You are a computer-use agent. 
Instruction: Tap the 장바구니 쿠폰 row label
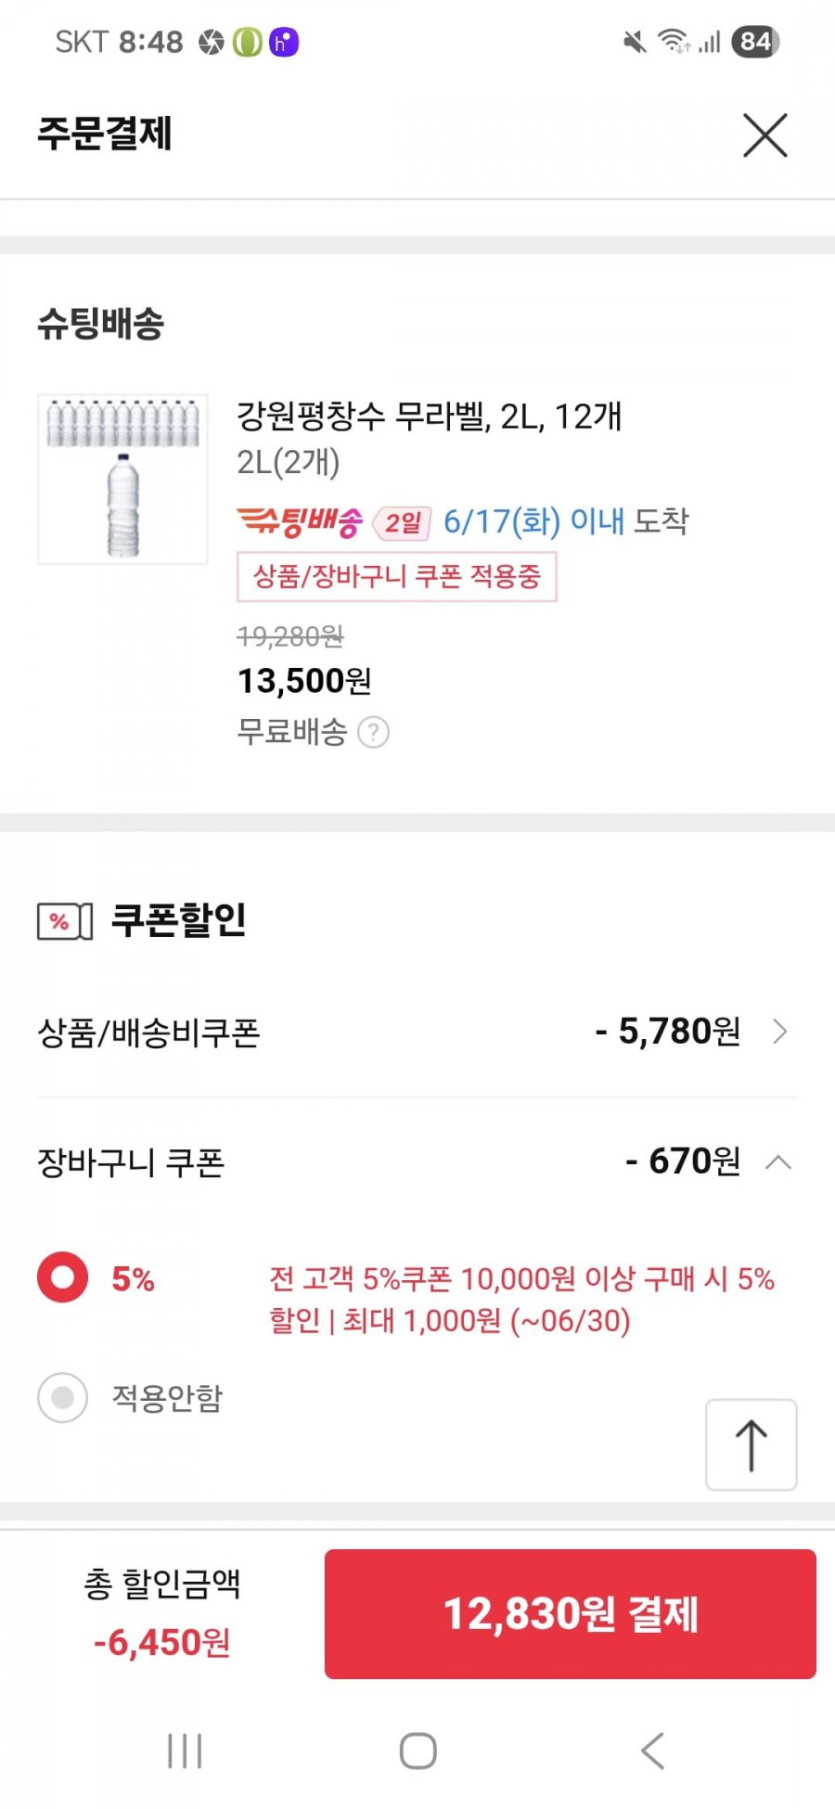tap(131, 1162)
